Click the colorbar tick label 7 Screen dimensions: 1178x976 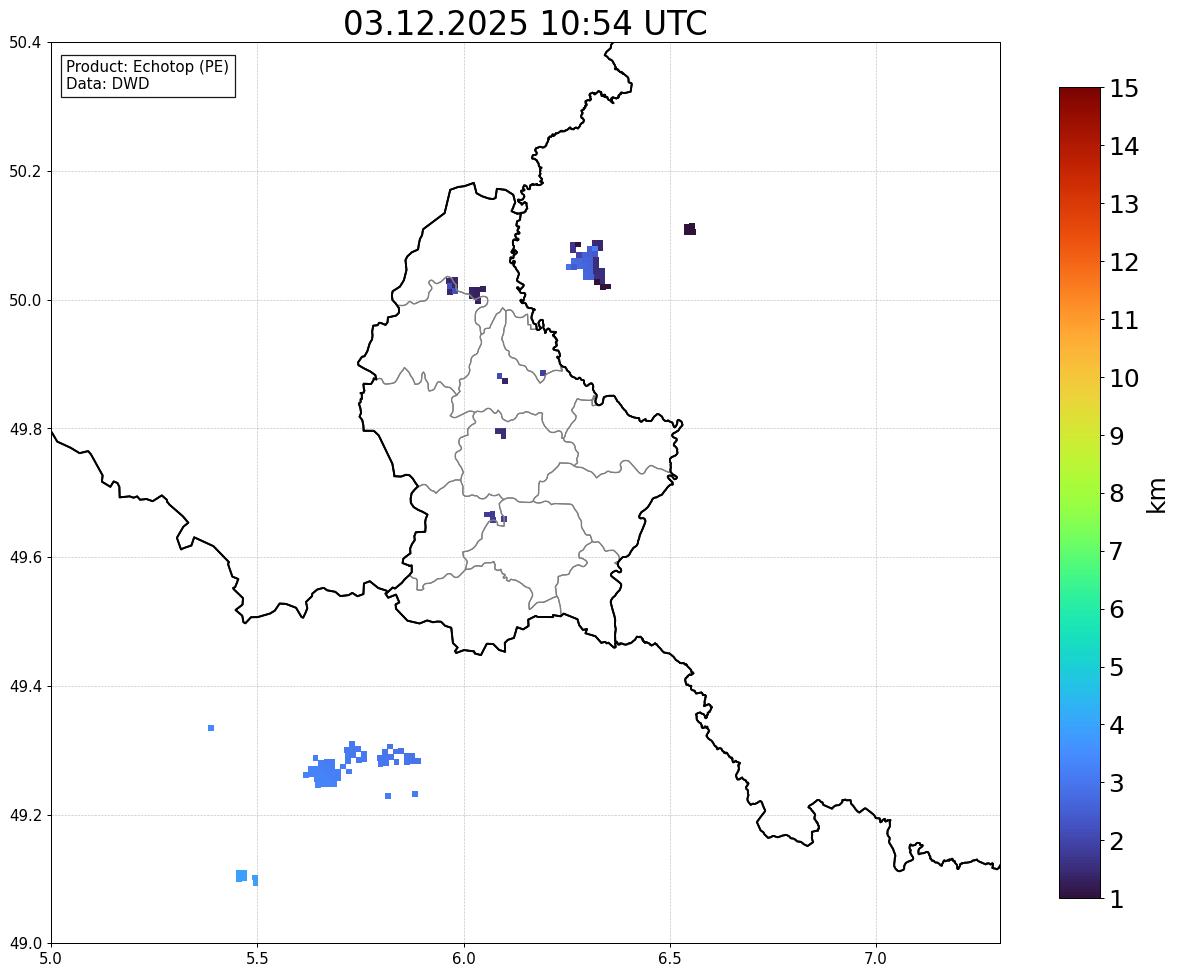[1117, 551]
